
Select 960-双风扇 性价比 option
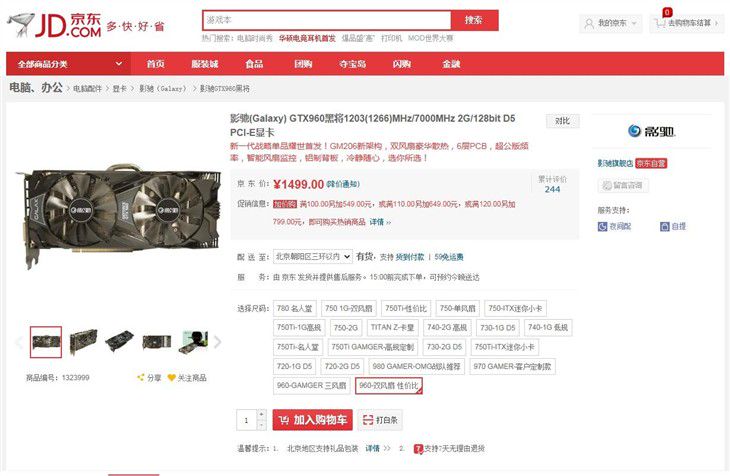click(389, 386)
